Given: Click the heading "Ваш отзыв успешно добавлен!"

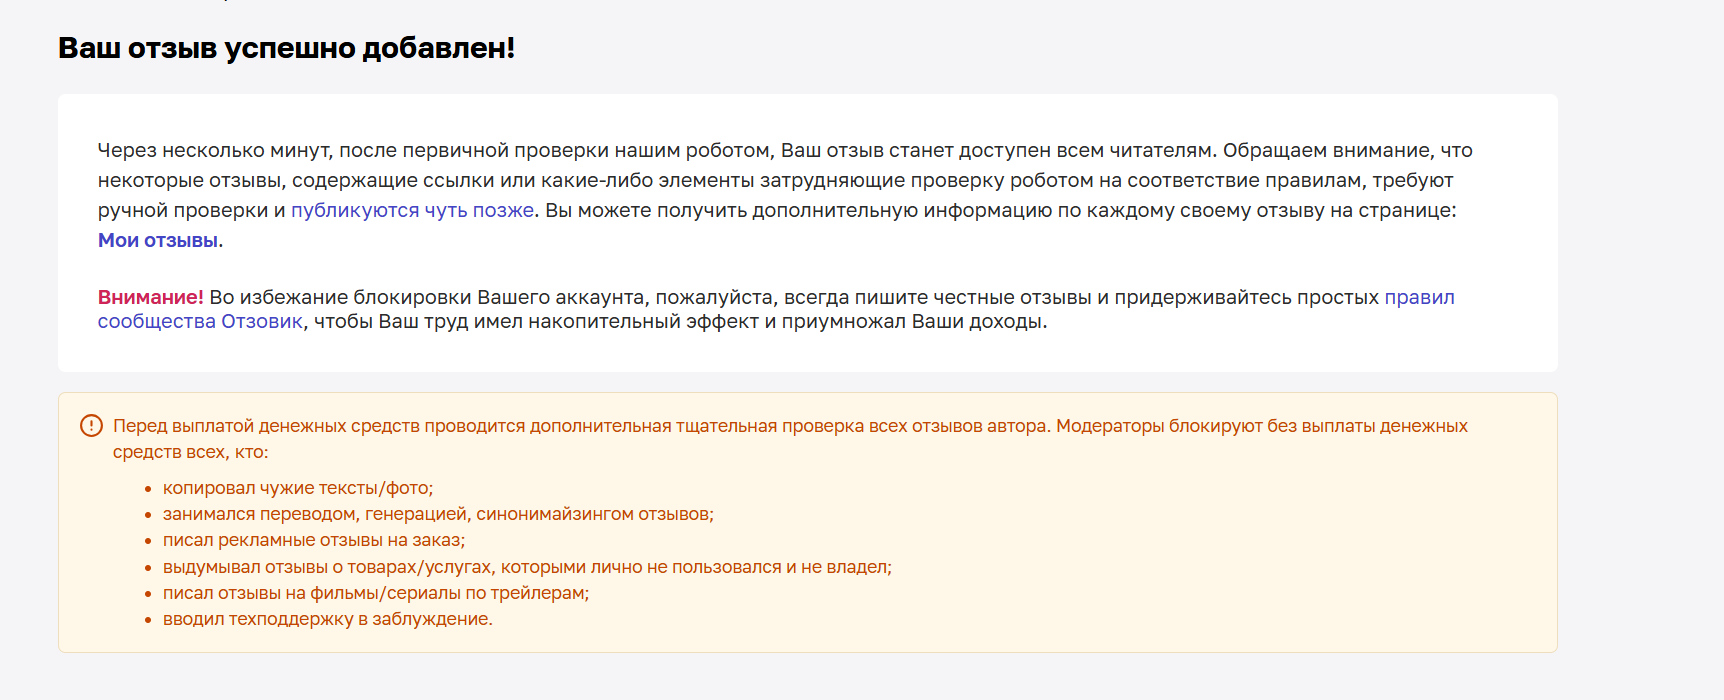Looking at the screenshot, I should tap(287, 48).
